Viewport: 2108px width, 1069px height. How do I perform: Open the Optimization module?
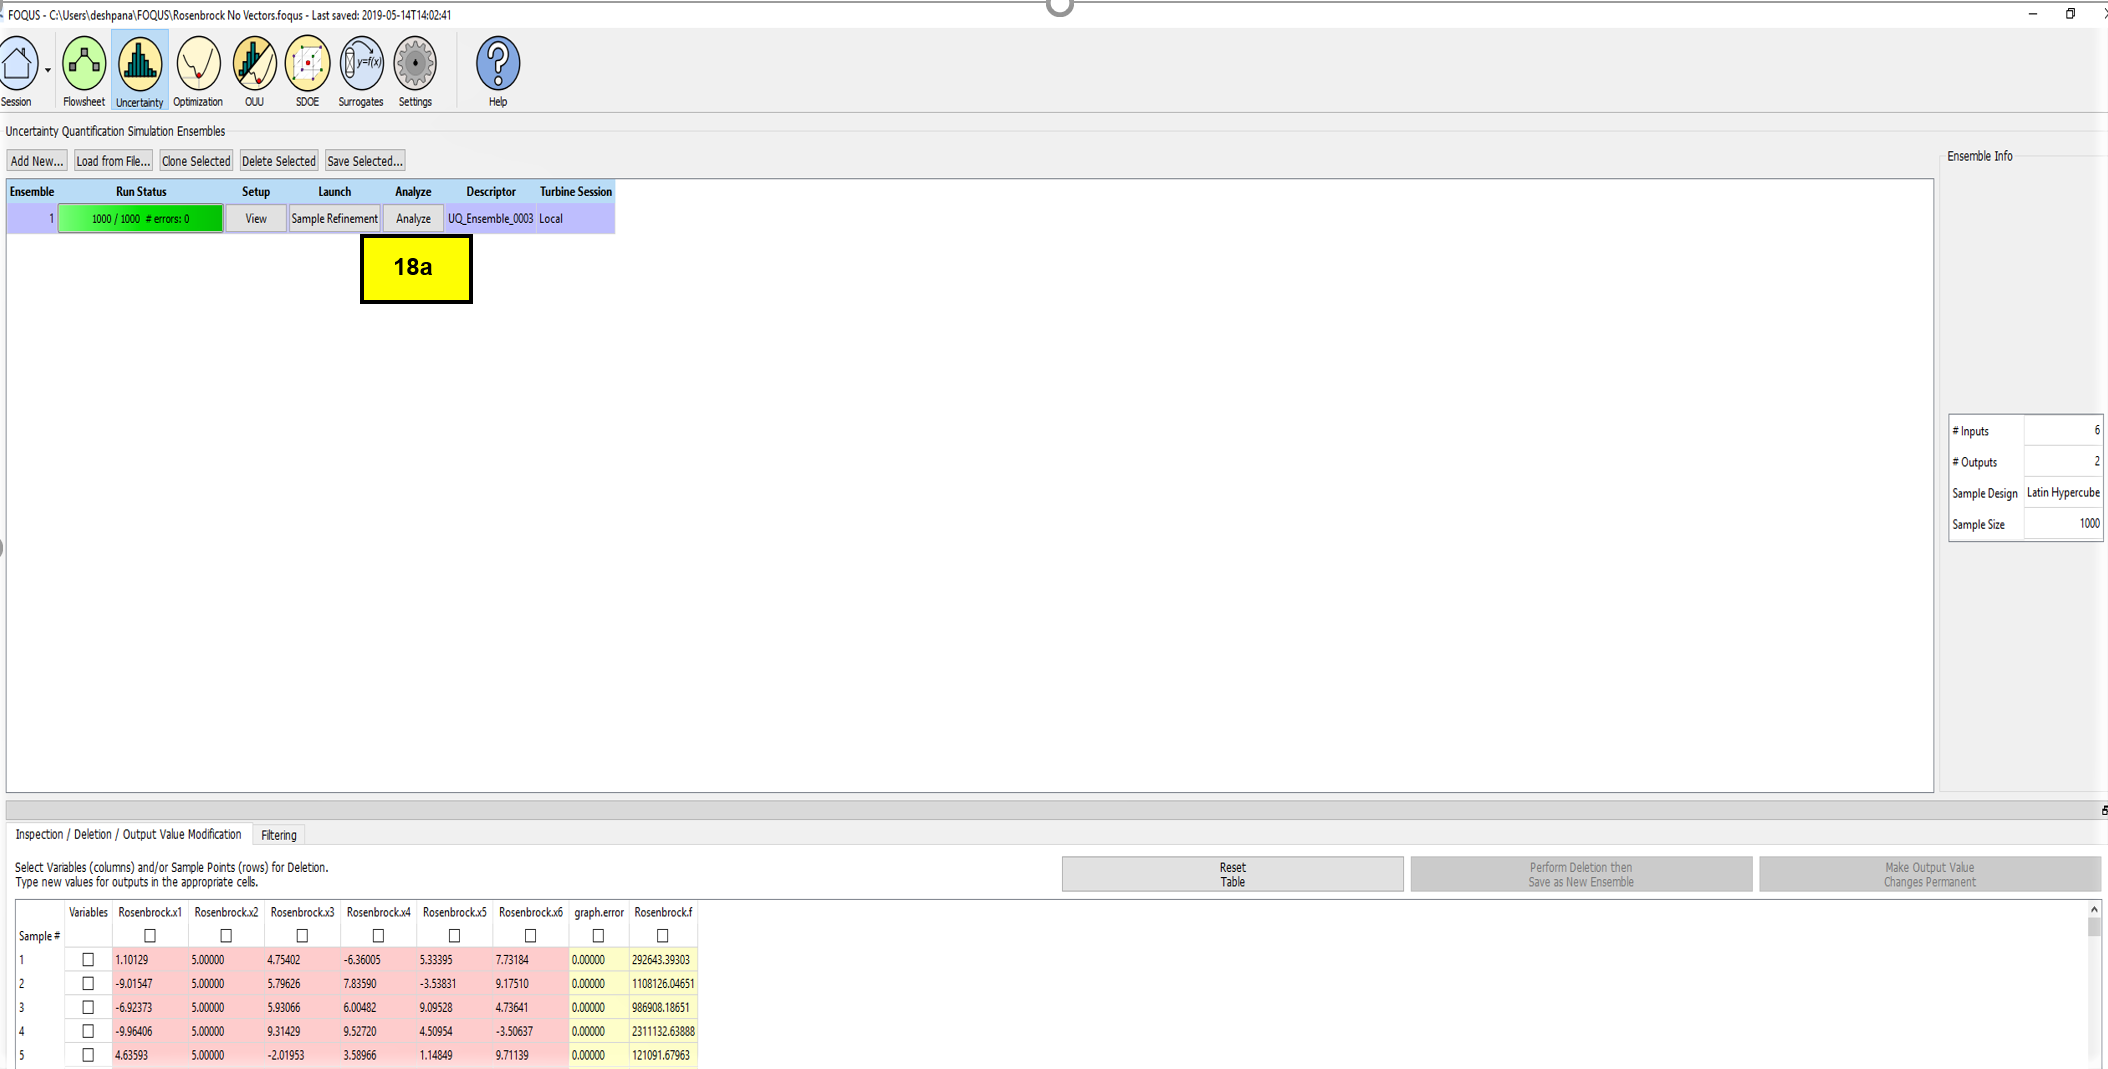coord(197,67)
